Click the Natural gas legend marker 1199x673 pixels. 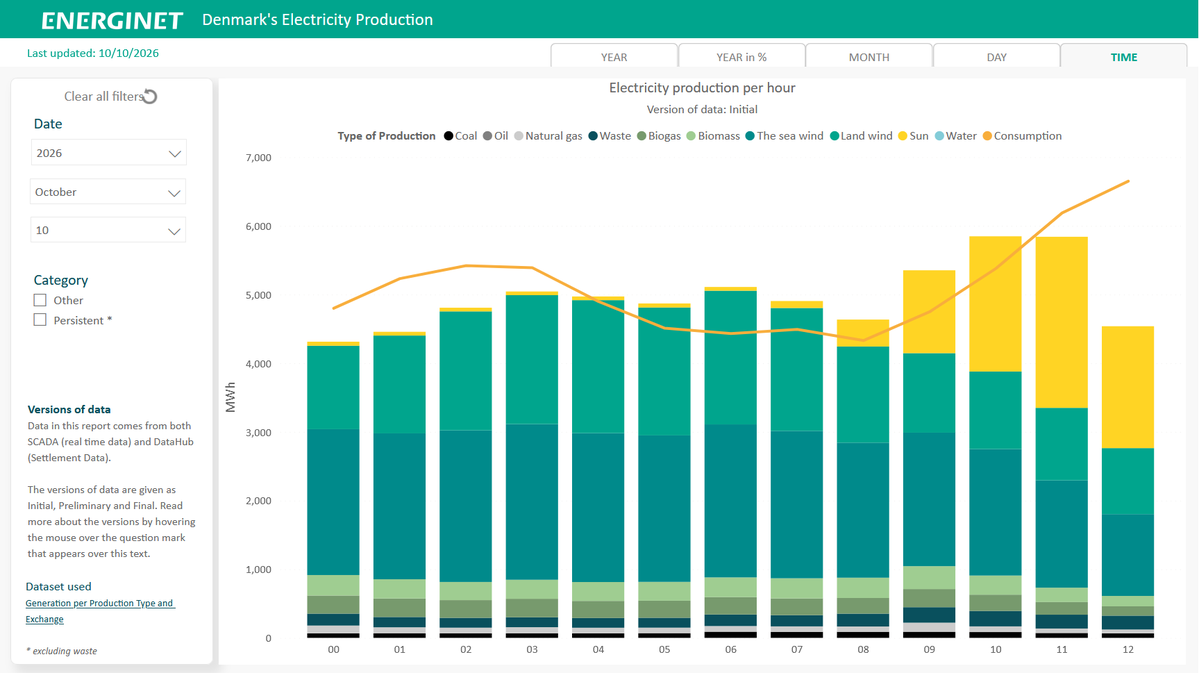518,136
